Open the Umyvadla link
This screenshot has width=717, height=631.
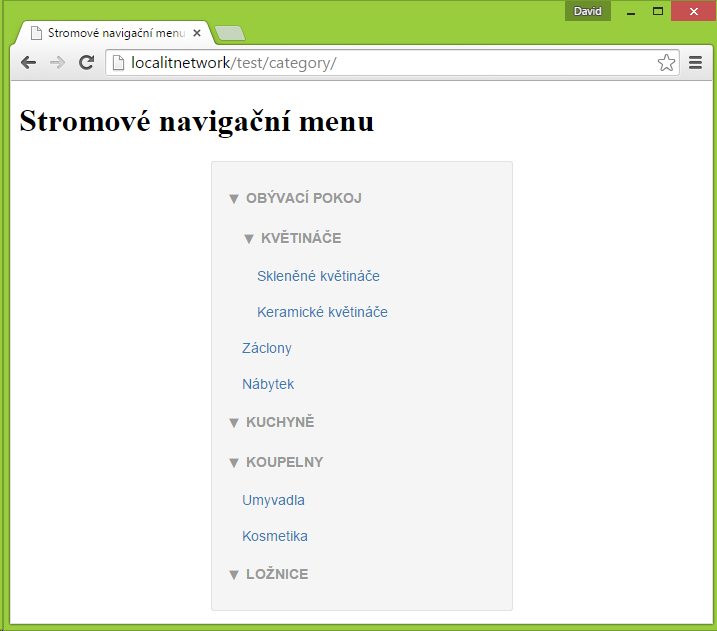(273, 500)
